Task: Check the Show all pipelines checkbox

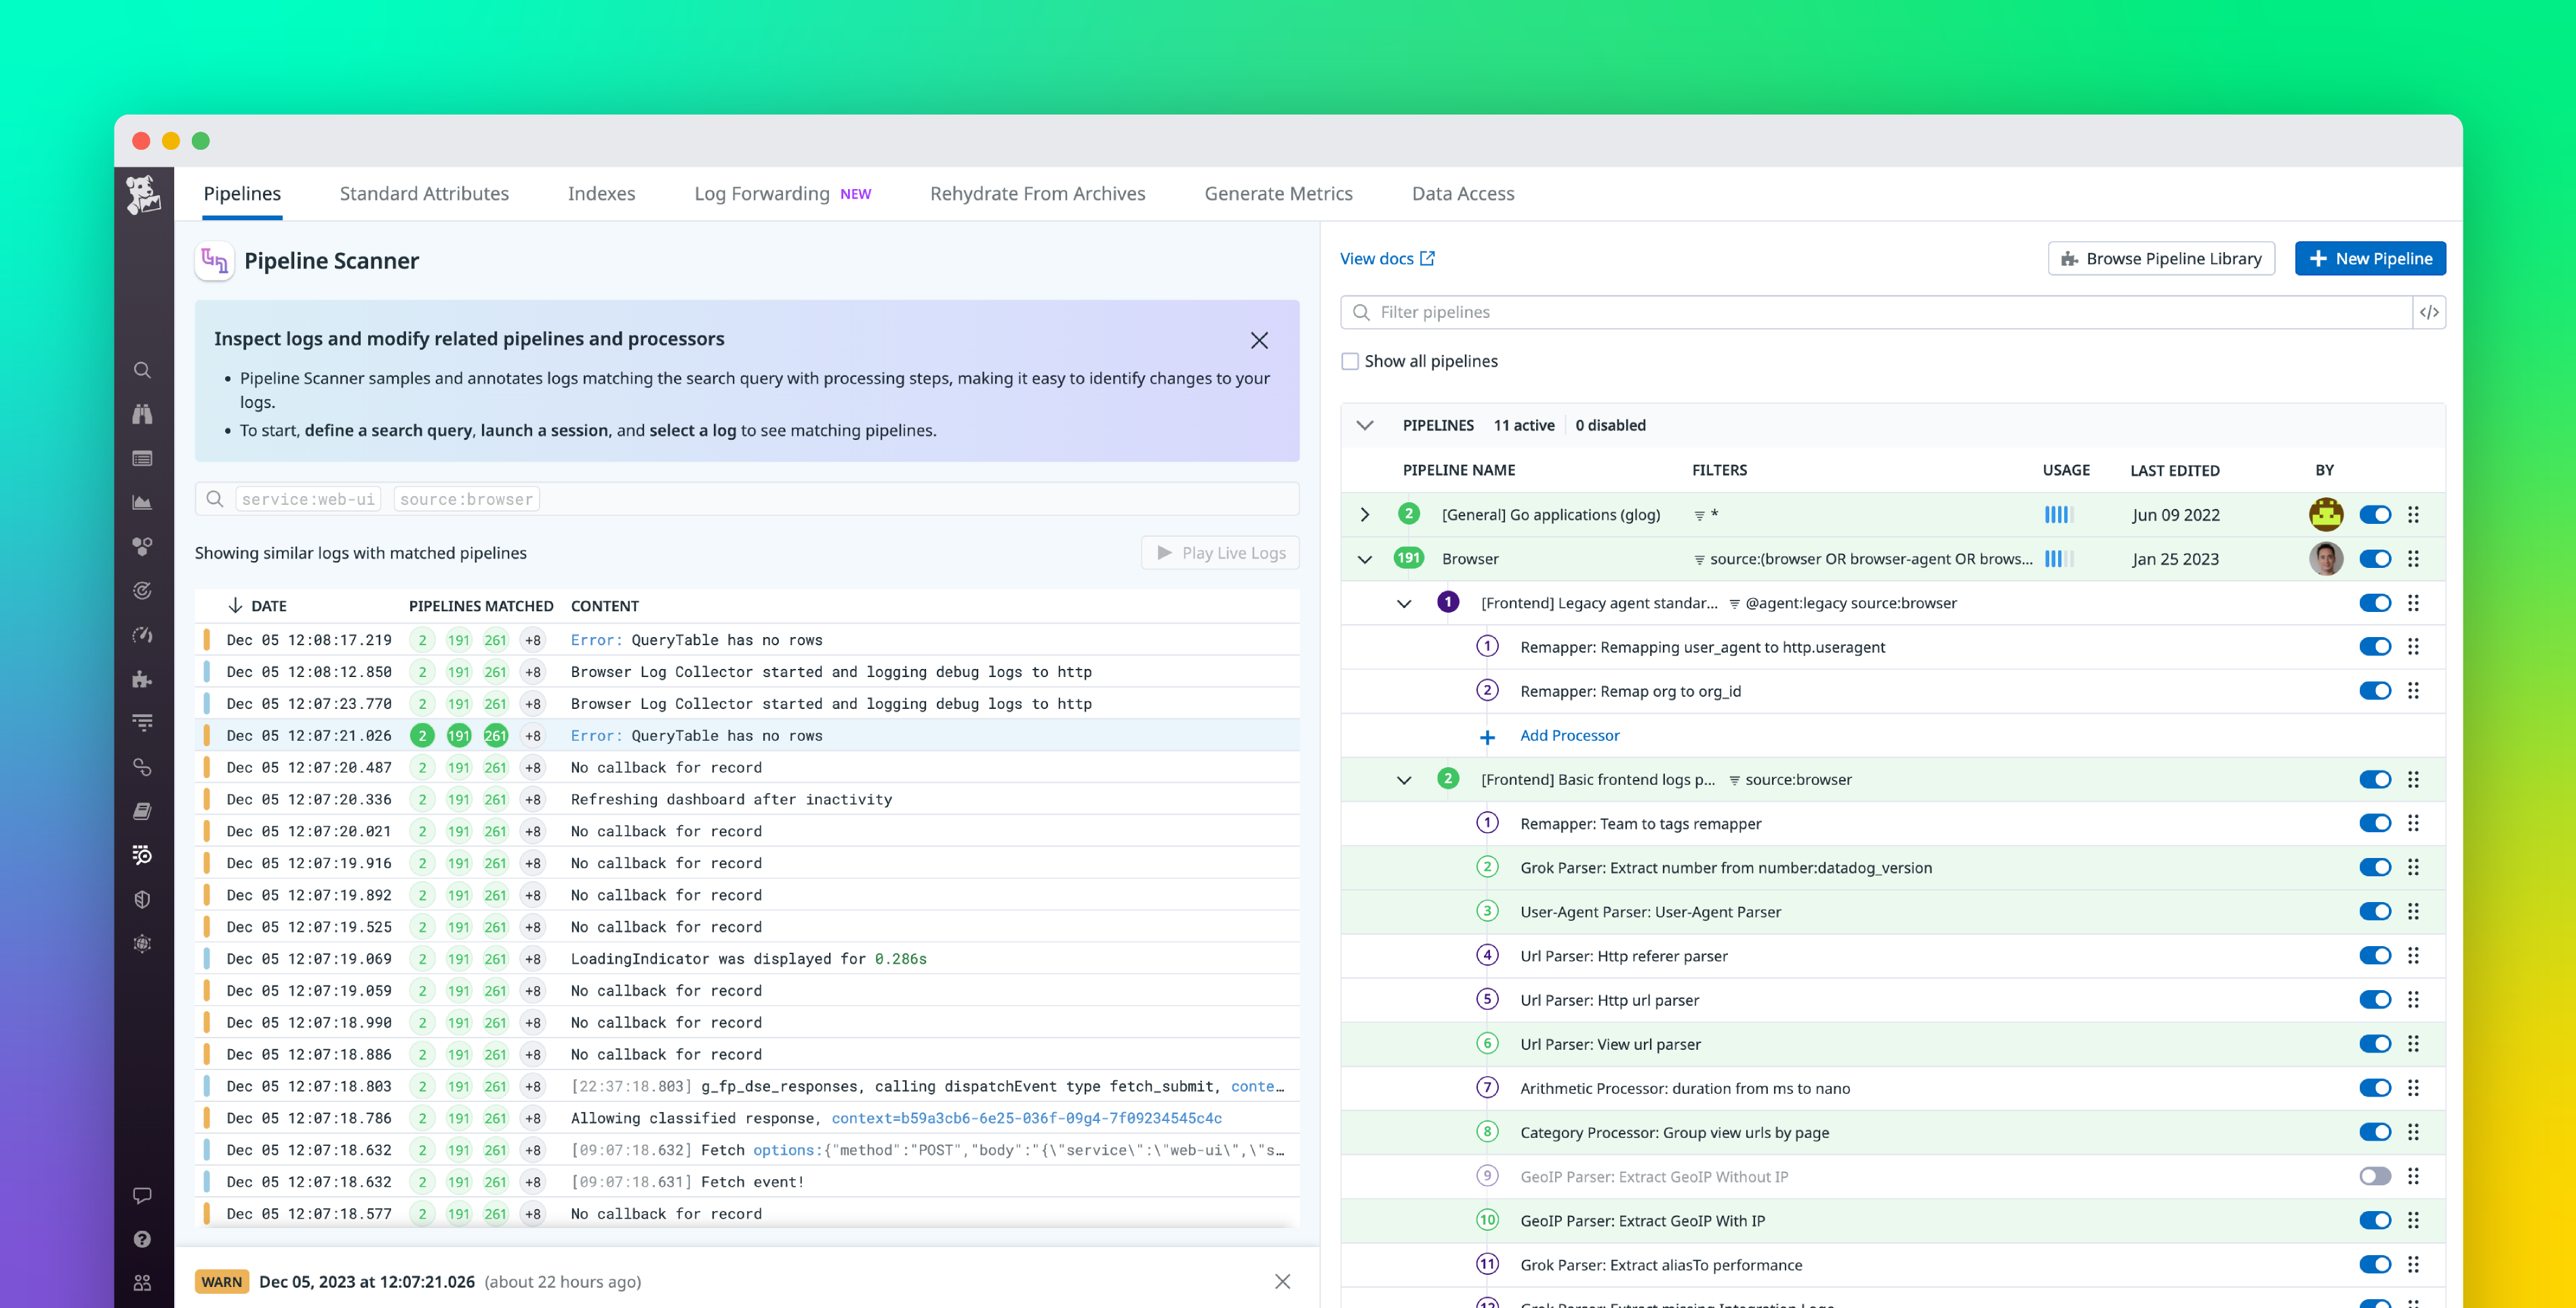Action: 1350,360
